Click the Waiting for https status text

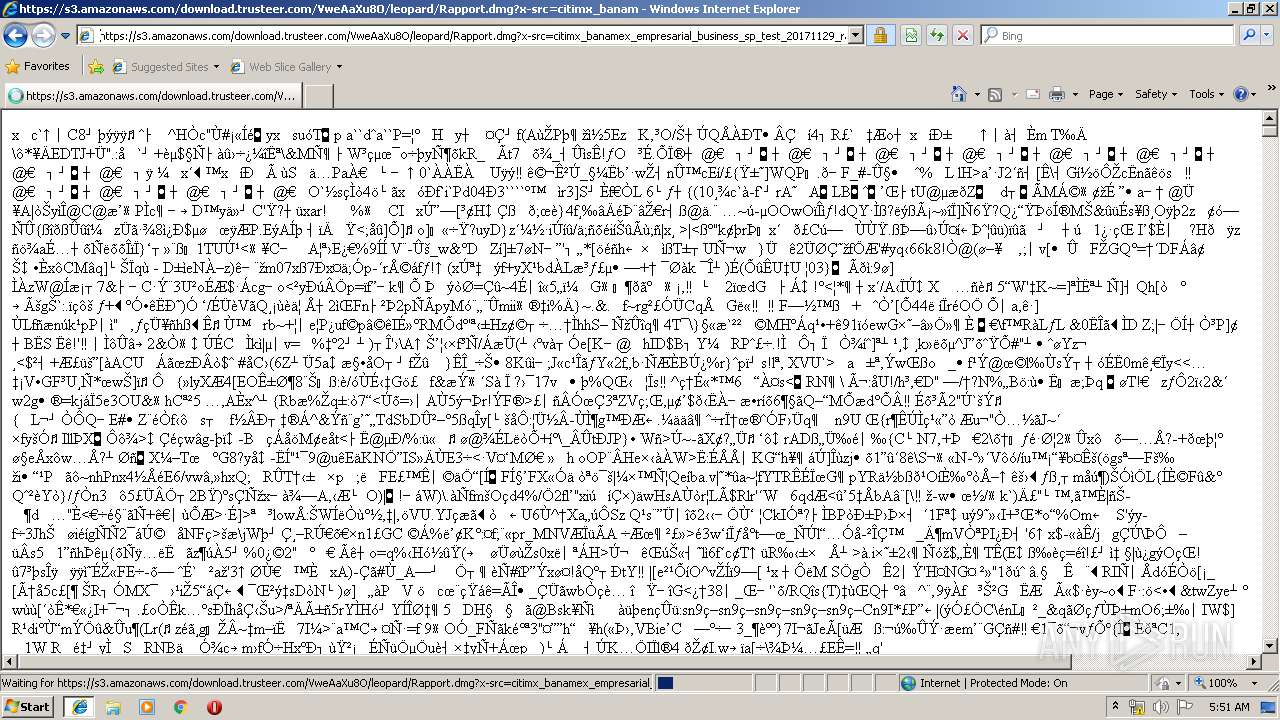coord(327,683)
